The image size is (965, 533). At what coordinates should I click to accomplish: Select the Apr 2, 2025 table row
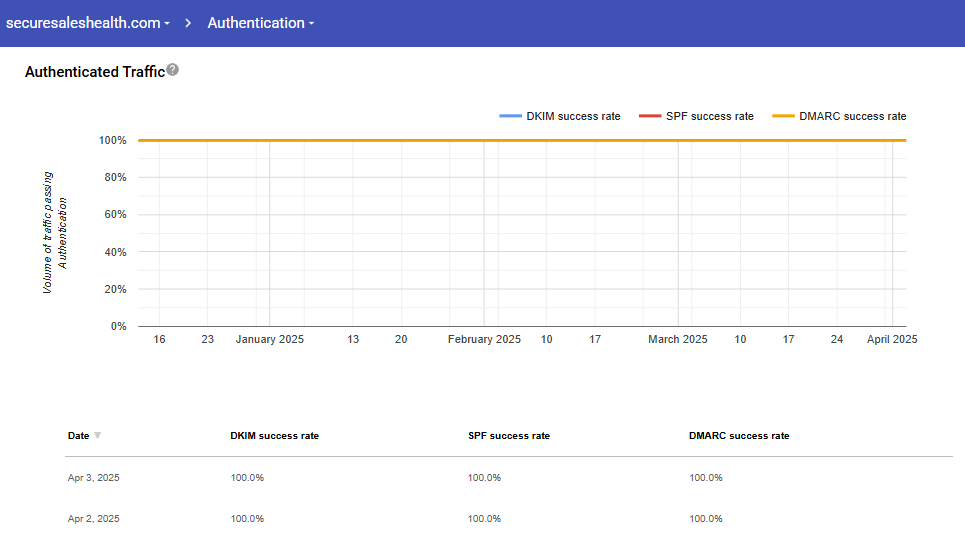(93, 519)
